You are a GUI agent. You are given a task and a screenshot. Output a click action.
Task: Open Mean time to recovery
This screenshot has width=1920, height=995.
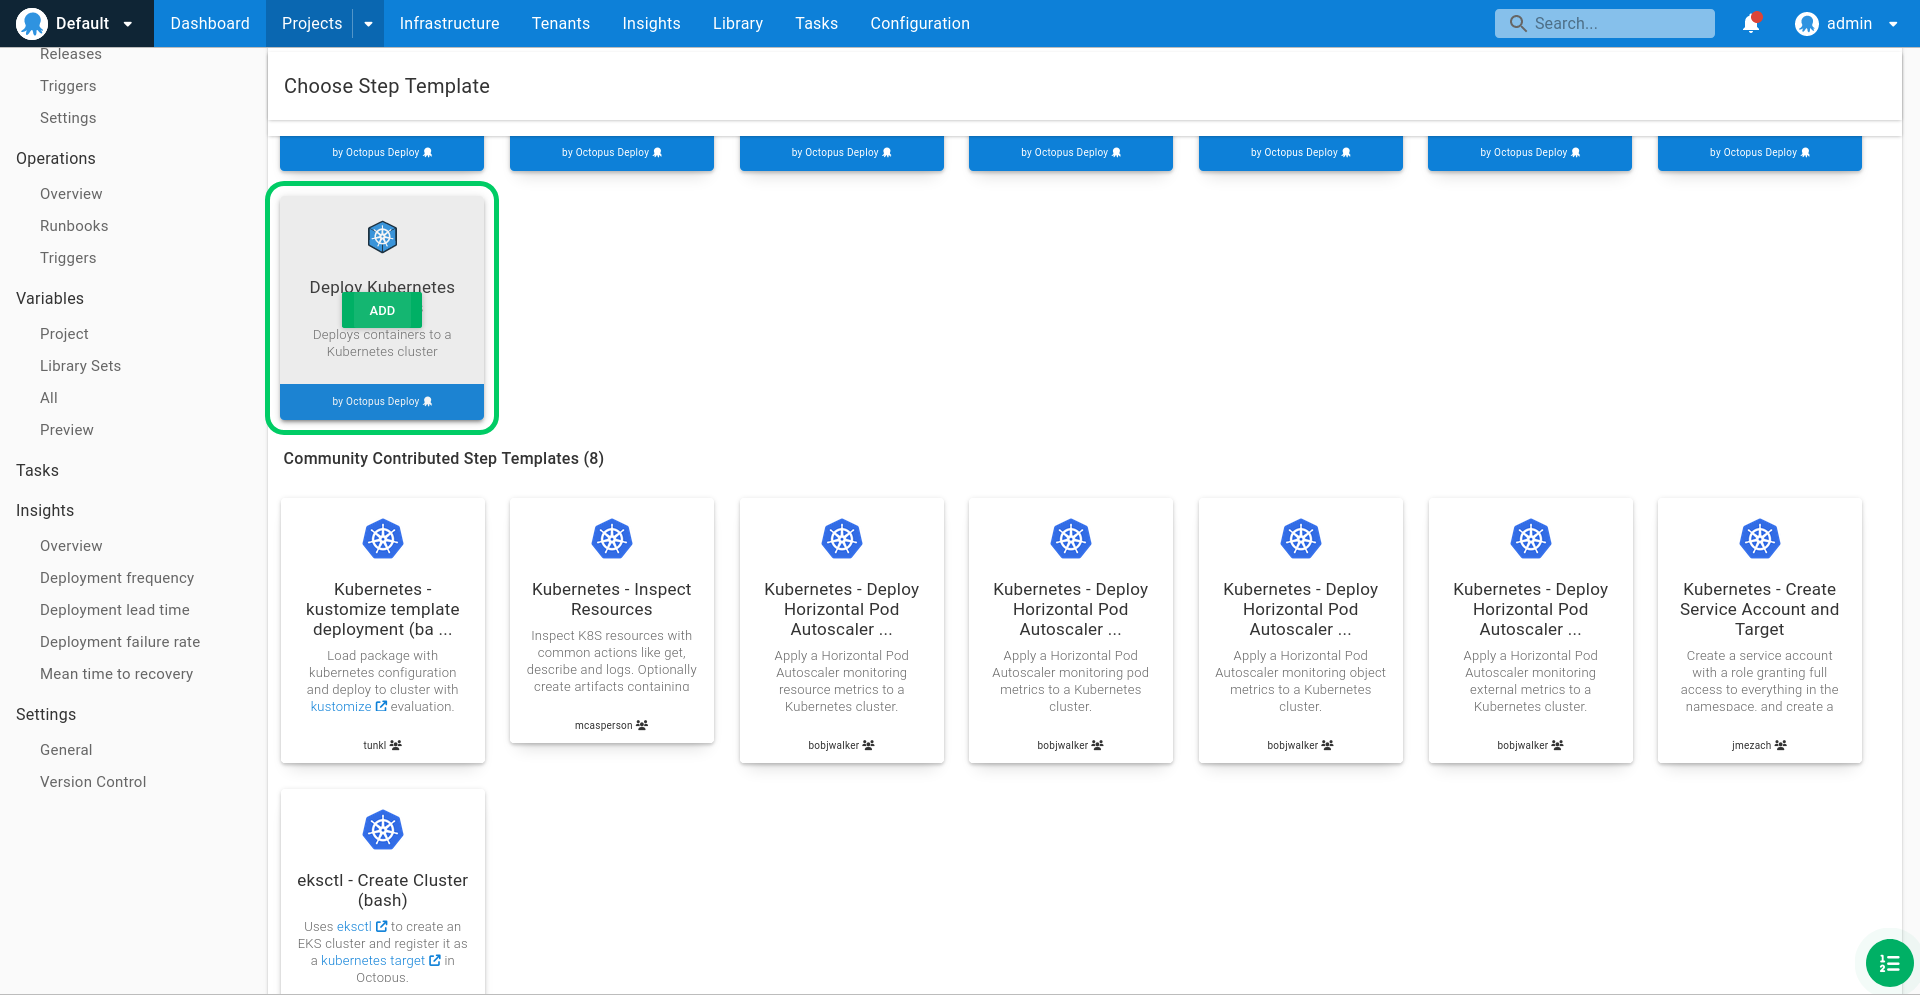[x=116, y=674]
